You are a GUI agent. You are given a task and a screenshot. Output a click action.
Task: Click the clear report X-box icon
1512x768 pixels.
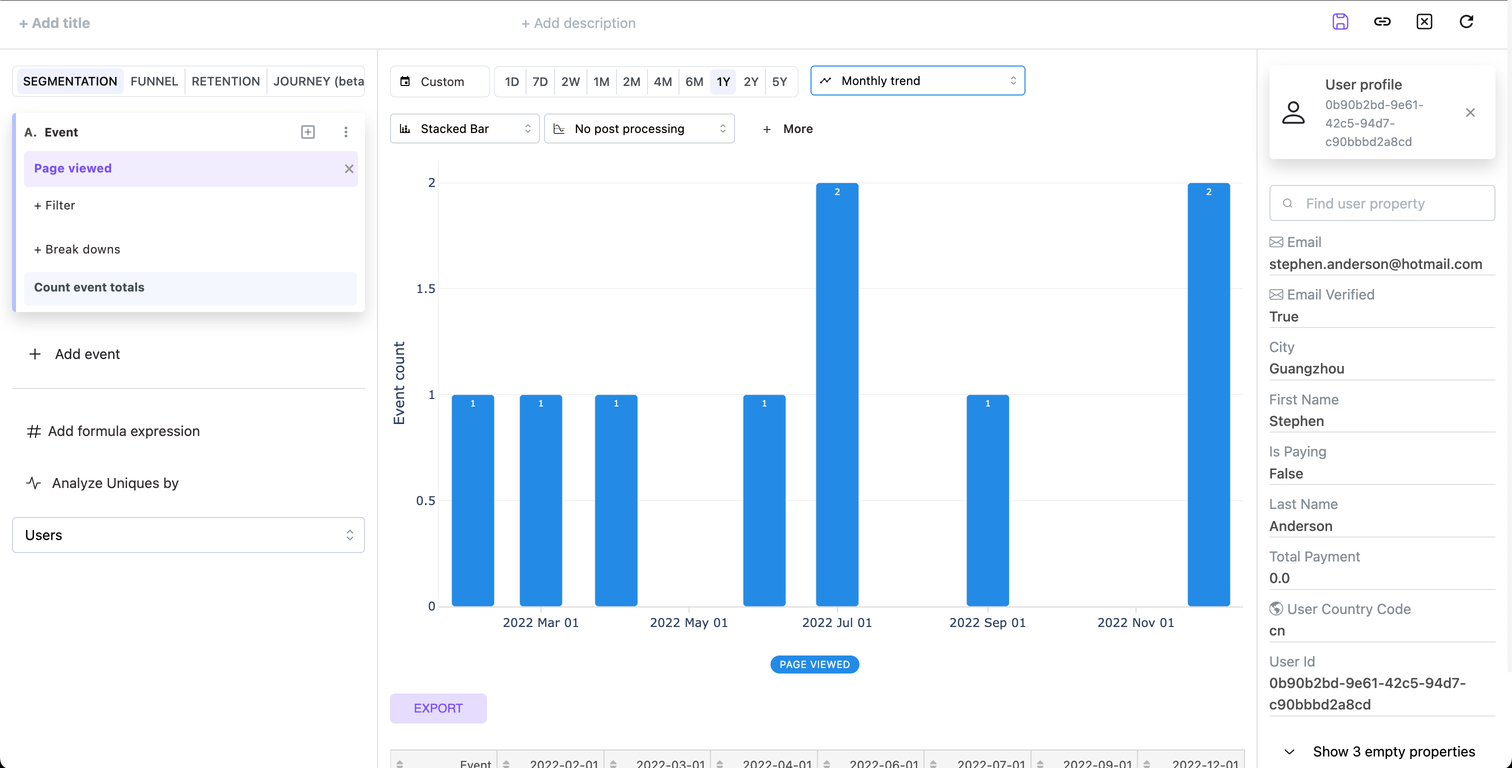pyautogui.click(x=1424, y=22)
